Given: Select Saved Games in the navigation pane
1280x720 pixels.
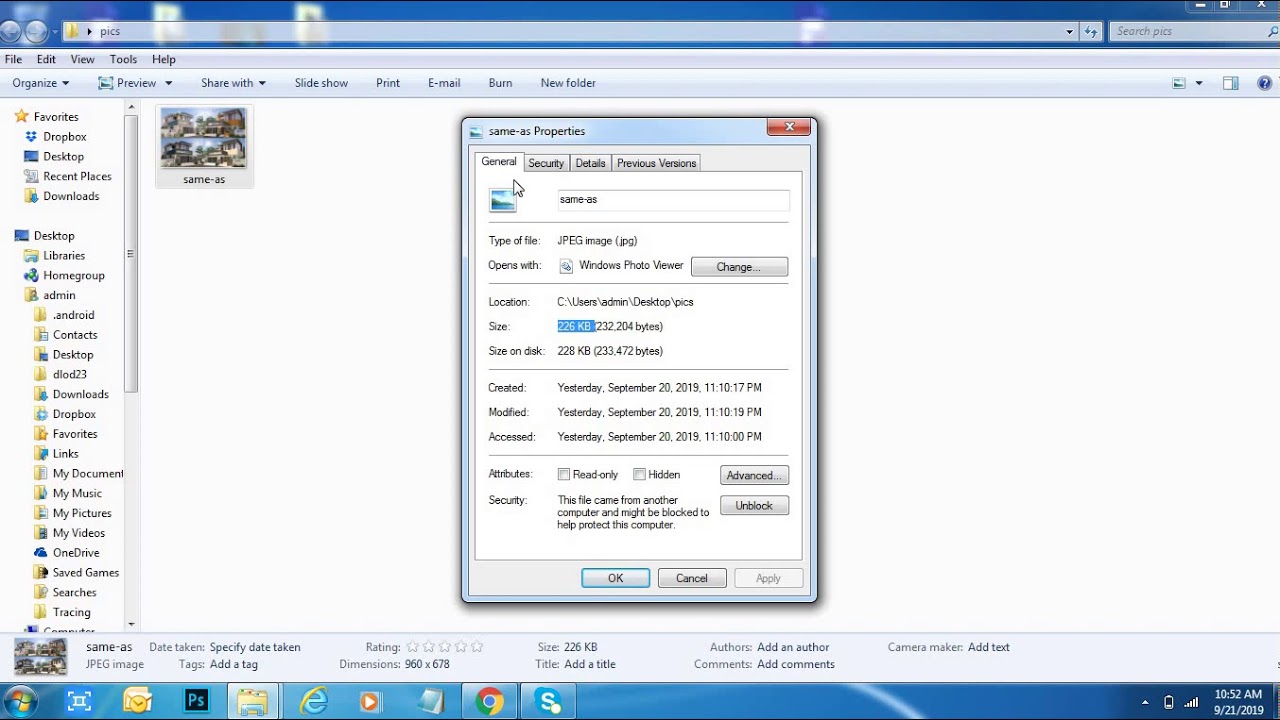Looking at the screenshot, I should [x=86, y=573].
